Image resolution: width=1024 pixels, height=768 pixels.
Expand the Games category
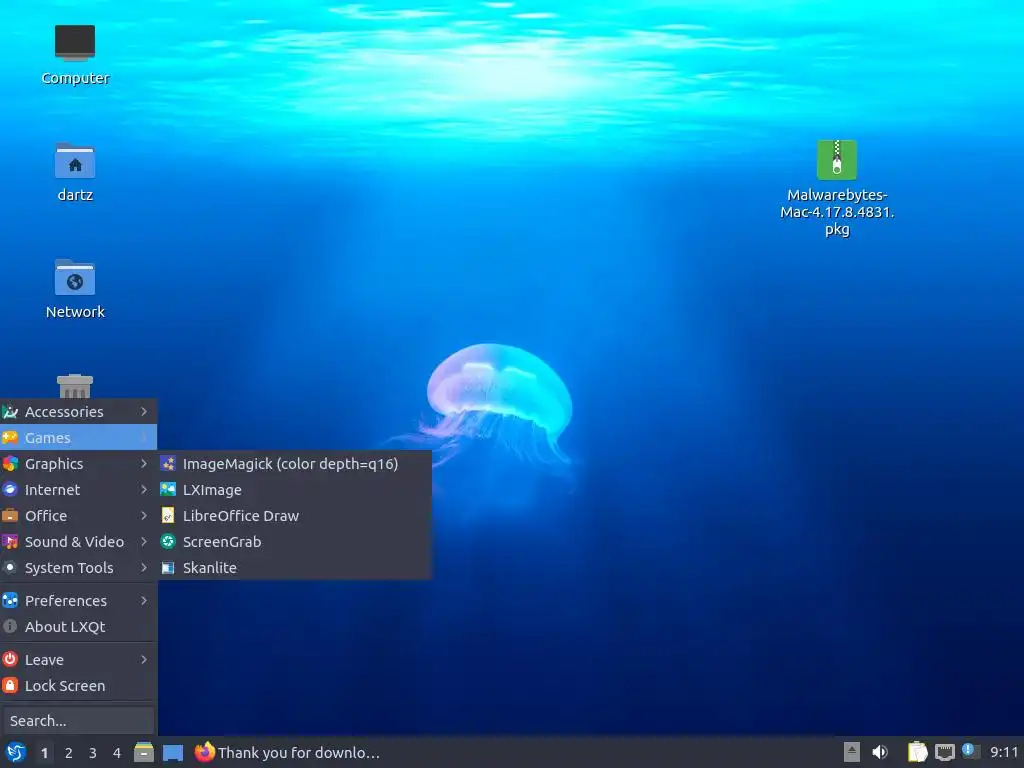pos(78,438)
